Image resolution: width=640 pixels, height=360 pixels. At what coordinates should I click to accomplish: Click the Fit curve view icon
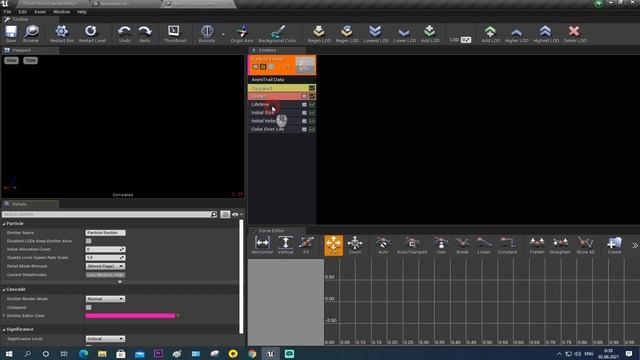tap(306, 245)
